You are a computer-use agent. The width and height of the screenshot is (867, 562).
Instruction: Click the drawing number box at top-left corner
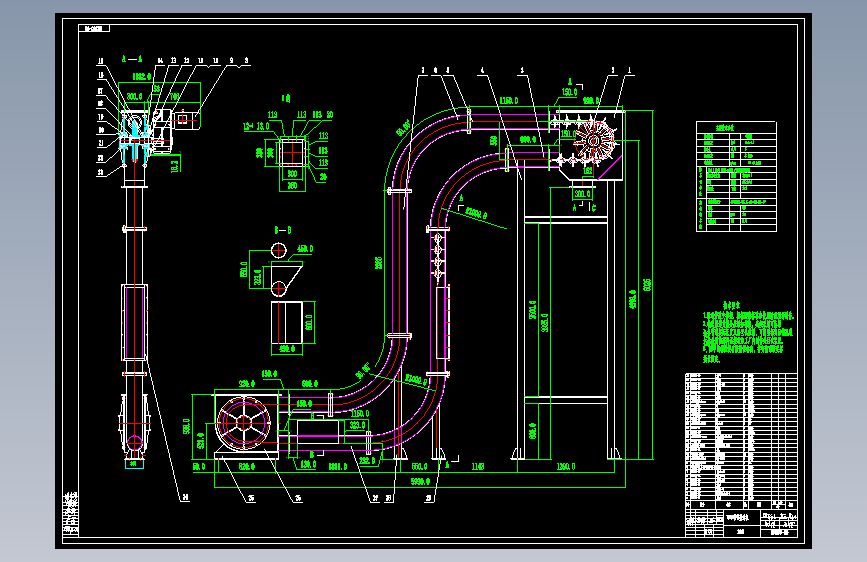click(x=94, y=28)
